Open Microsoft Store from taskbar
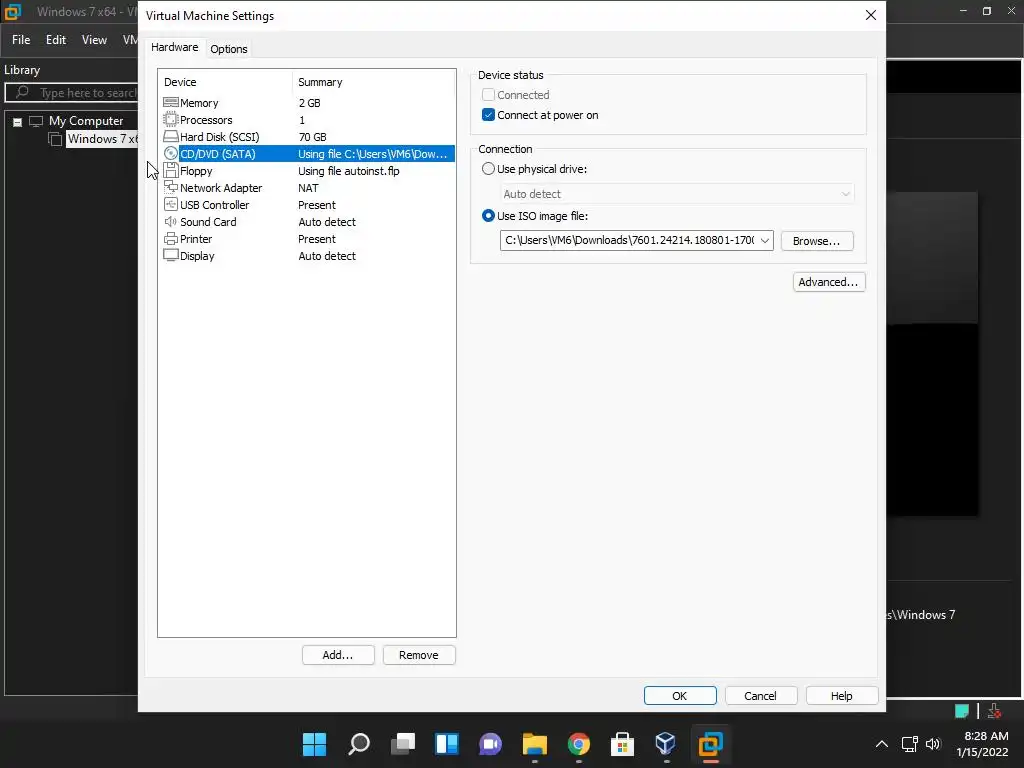The image size is (1024, 768). point(622,744)
